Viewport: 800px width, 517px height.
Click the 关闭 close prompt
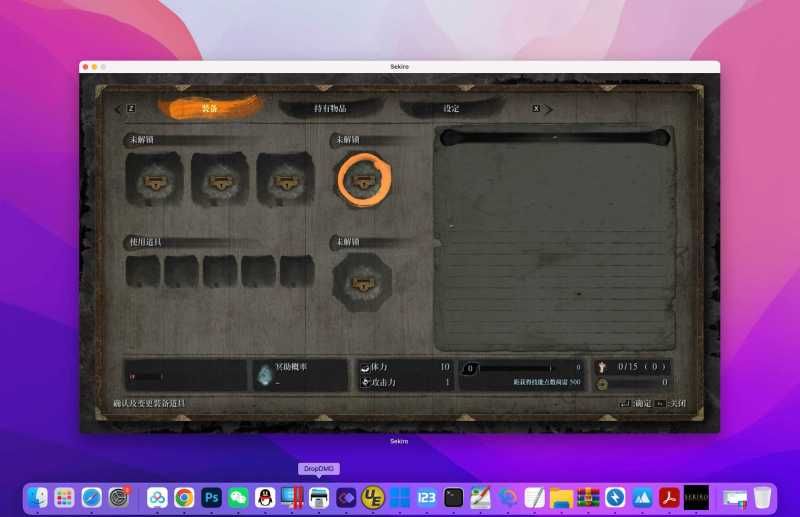(671, 403)
